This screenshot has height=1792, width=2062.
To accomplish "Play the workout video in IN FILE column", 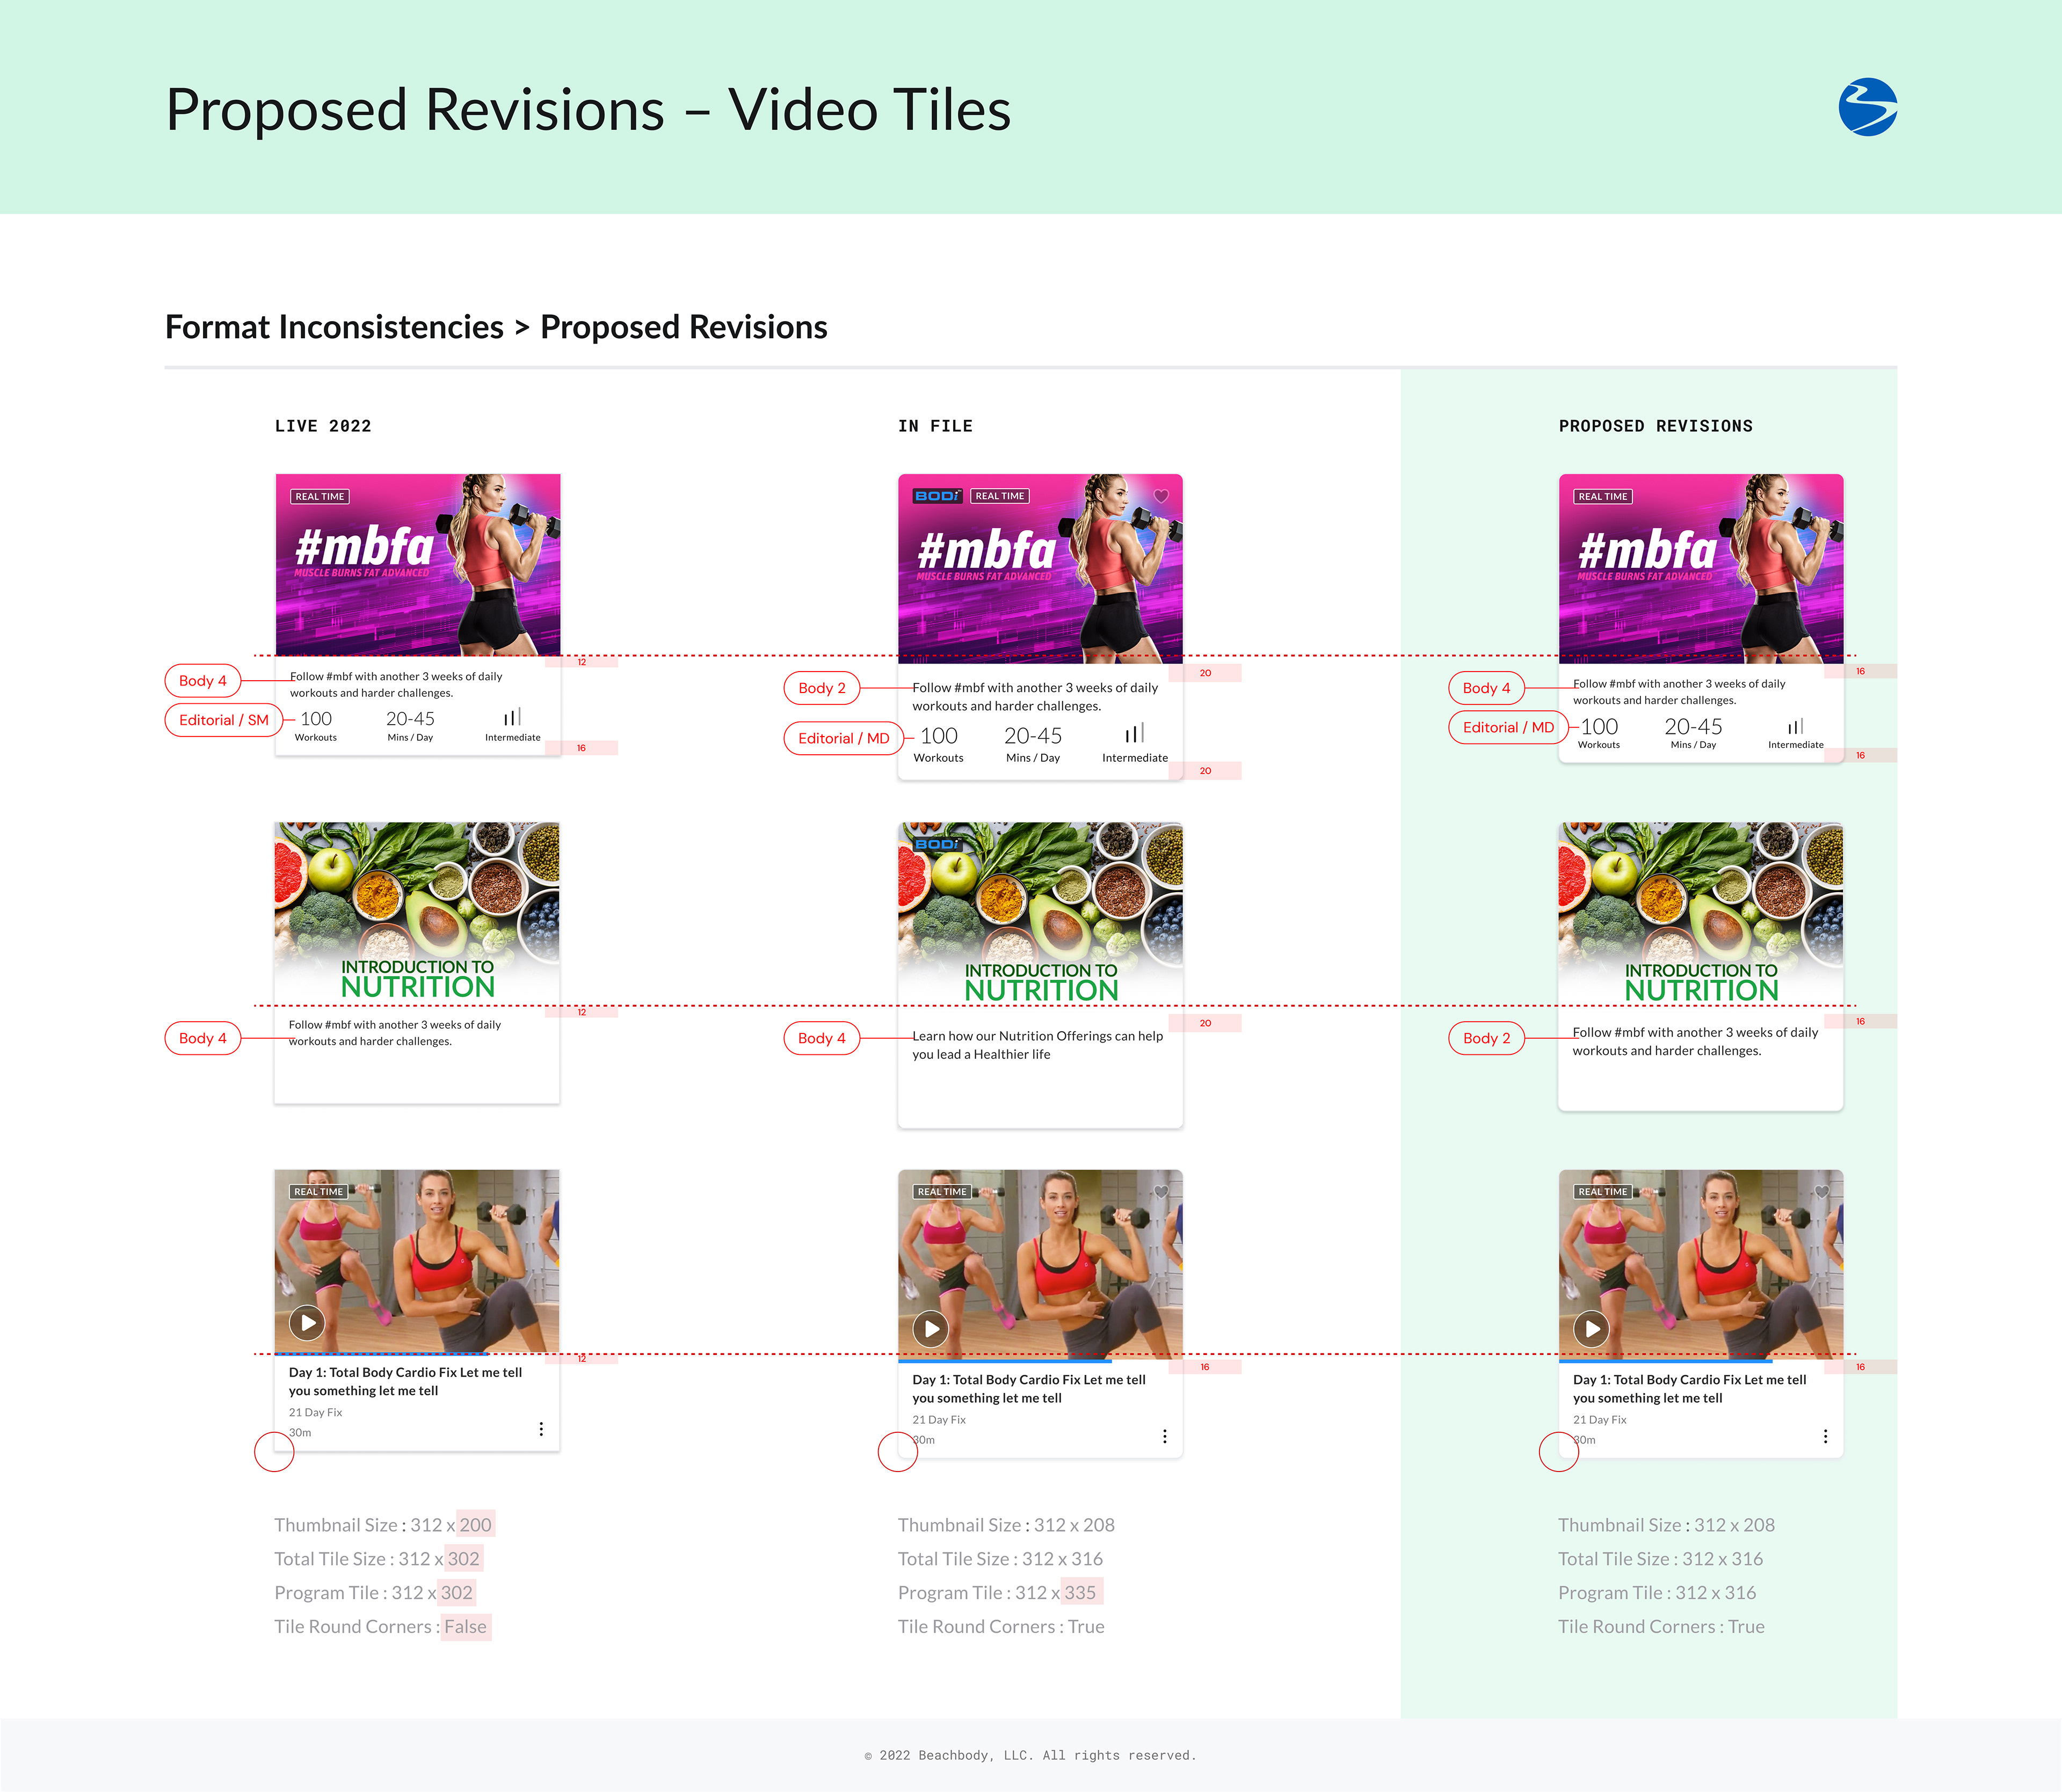I will point(930,1329).
